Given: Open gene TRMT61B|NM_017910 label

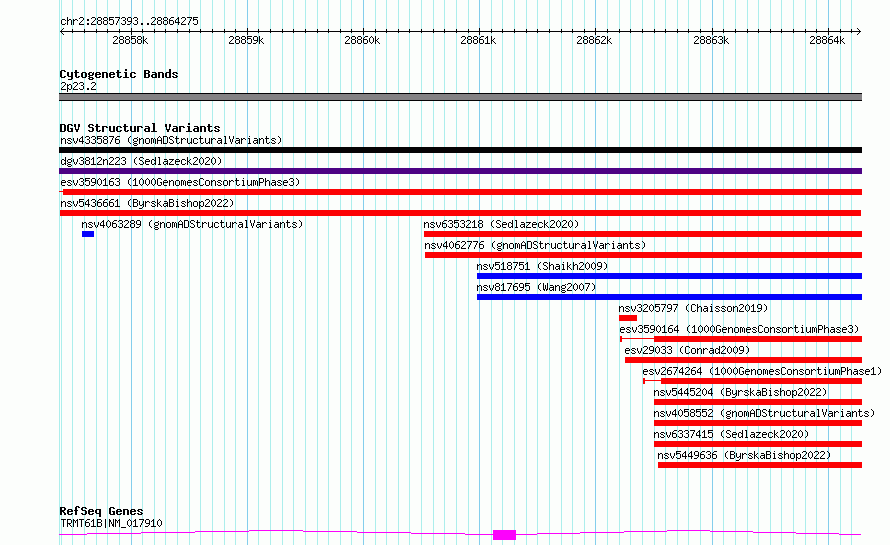Looking at the screenshot, I should [111, 523].
